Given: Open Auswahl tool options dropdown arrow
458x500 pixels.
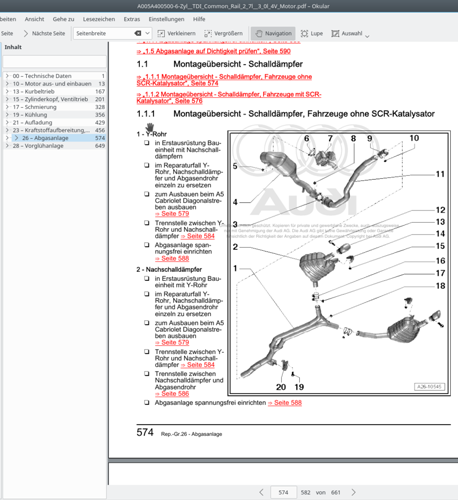Looking at the screenshot, I should pyautogui.click(x=367, y=36).
